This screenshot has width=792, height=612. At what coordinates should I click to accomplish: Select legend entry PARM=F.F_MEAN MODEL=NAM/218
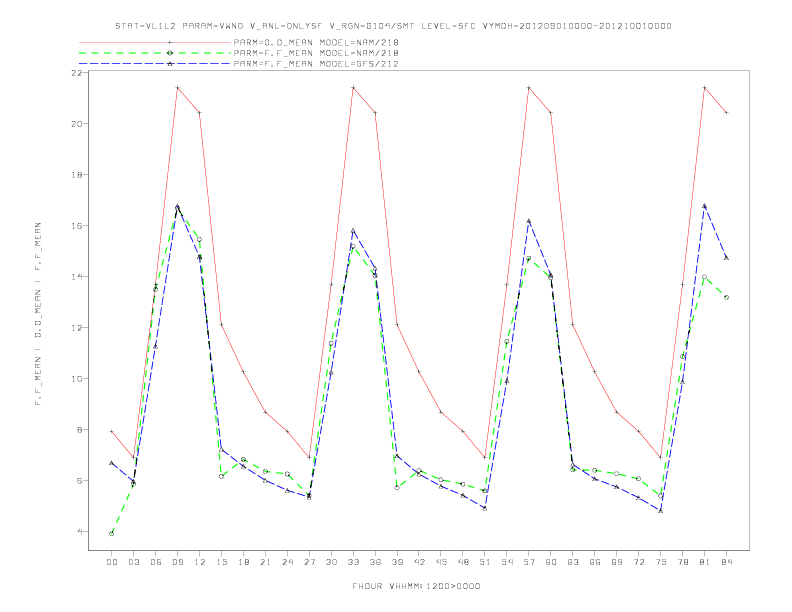[x=316, y=53]
